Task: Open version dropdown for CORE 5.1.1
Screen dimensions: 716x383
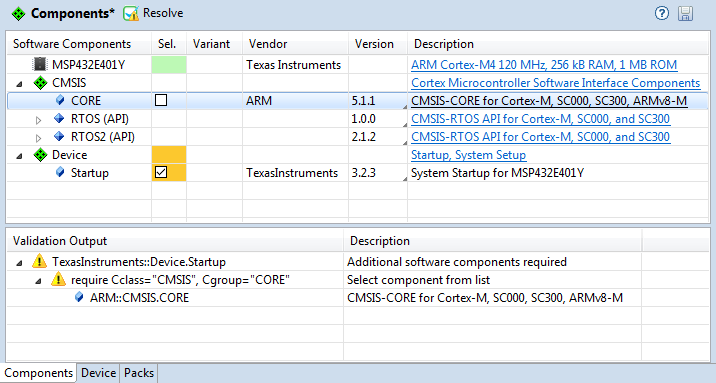Action: [404, 107]
